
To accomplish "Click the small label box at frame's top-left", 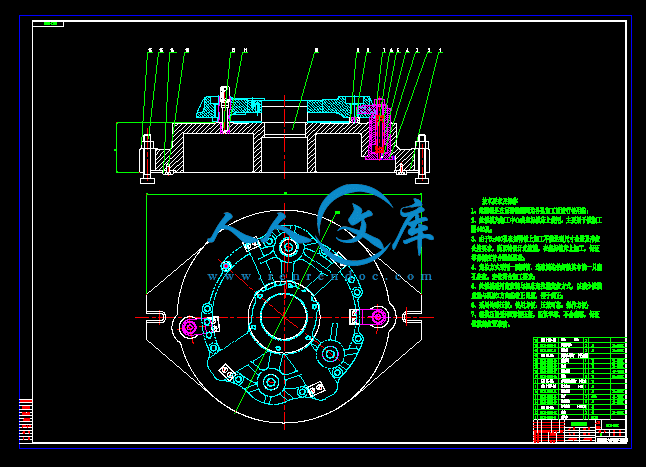I will coord(48,24).
